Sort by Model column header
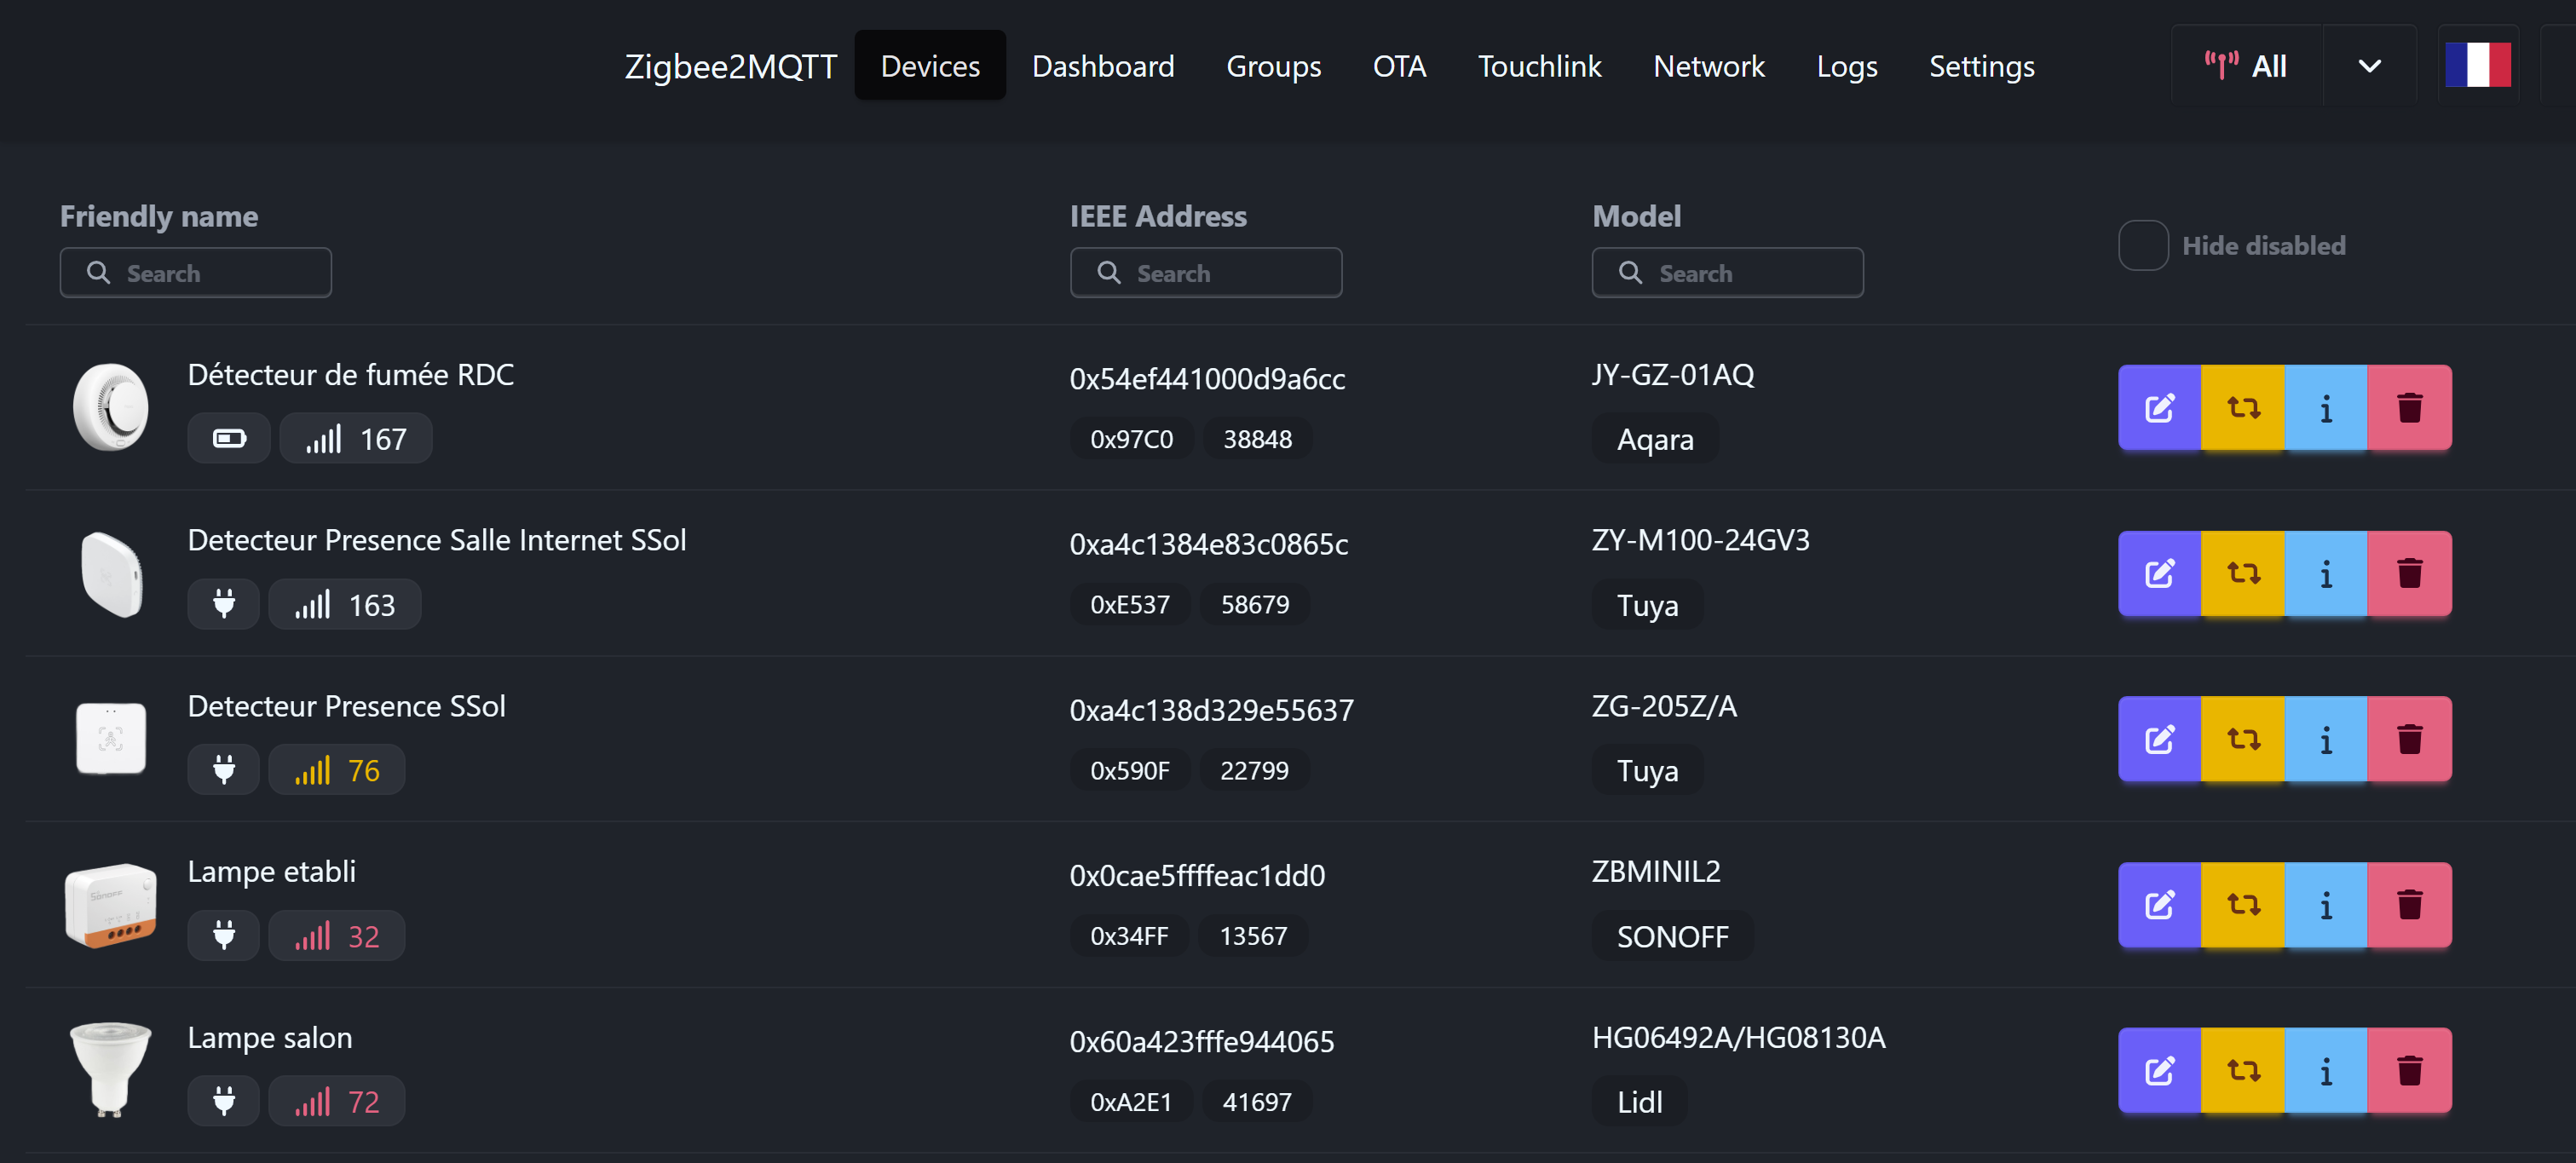The height and width of the screenshot is (1163, 2576). pos(1636,216)
